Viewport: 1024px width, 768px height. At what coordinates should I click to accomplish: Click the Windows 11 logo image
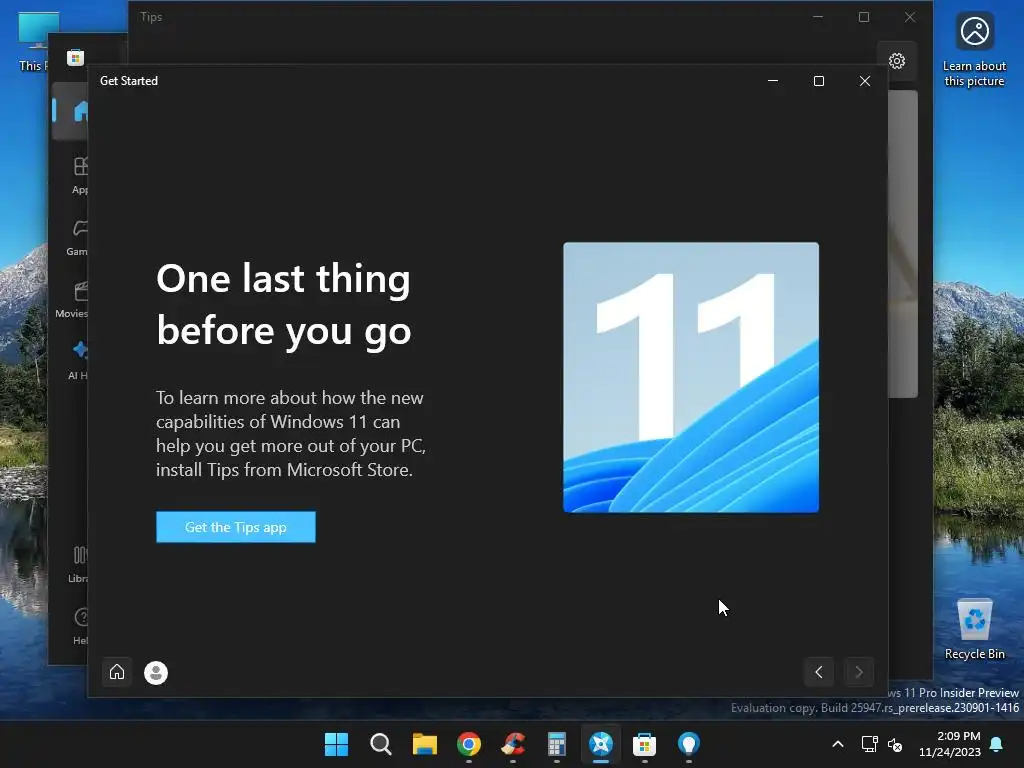pyautogui.click(x=691, y=377)
